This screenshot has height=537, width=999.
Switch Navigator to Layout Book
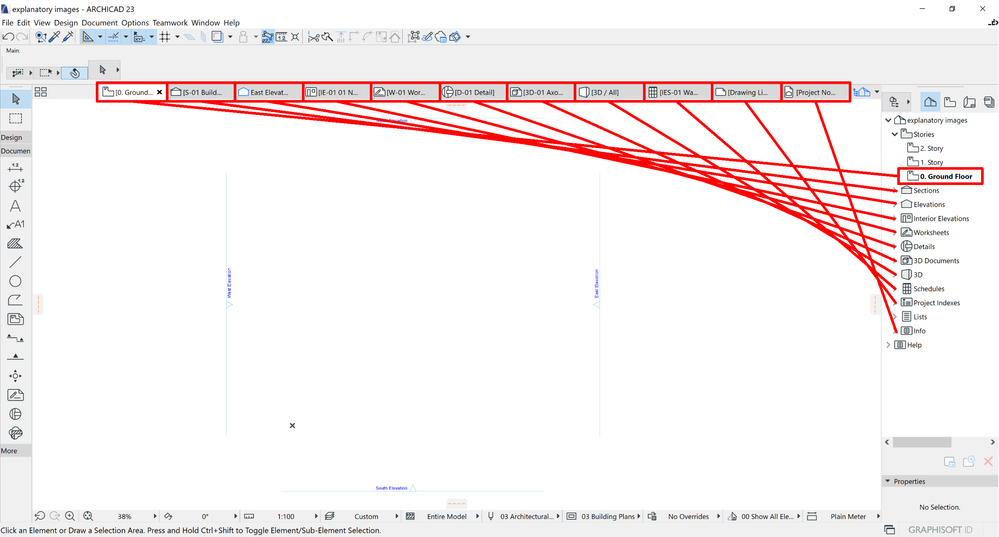coord(970,102)
